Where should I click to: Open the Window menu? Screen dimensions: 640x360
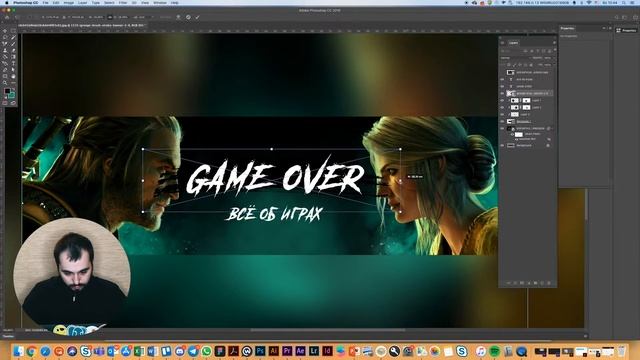[x=160, y=2]
